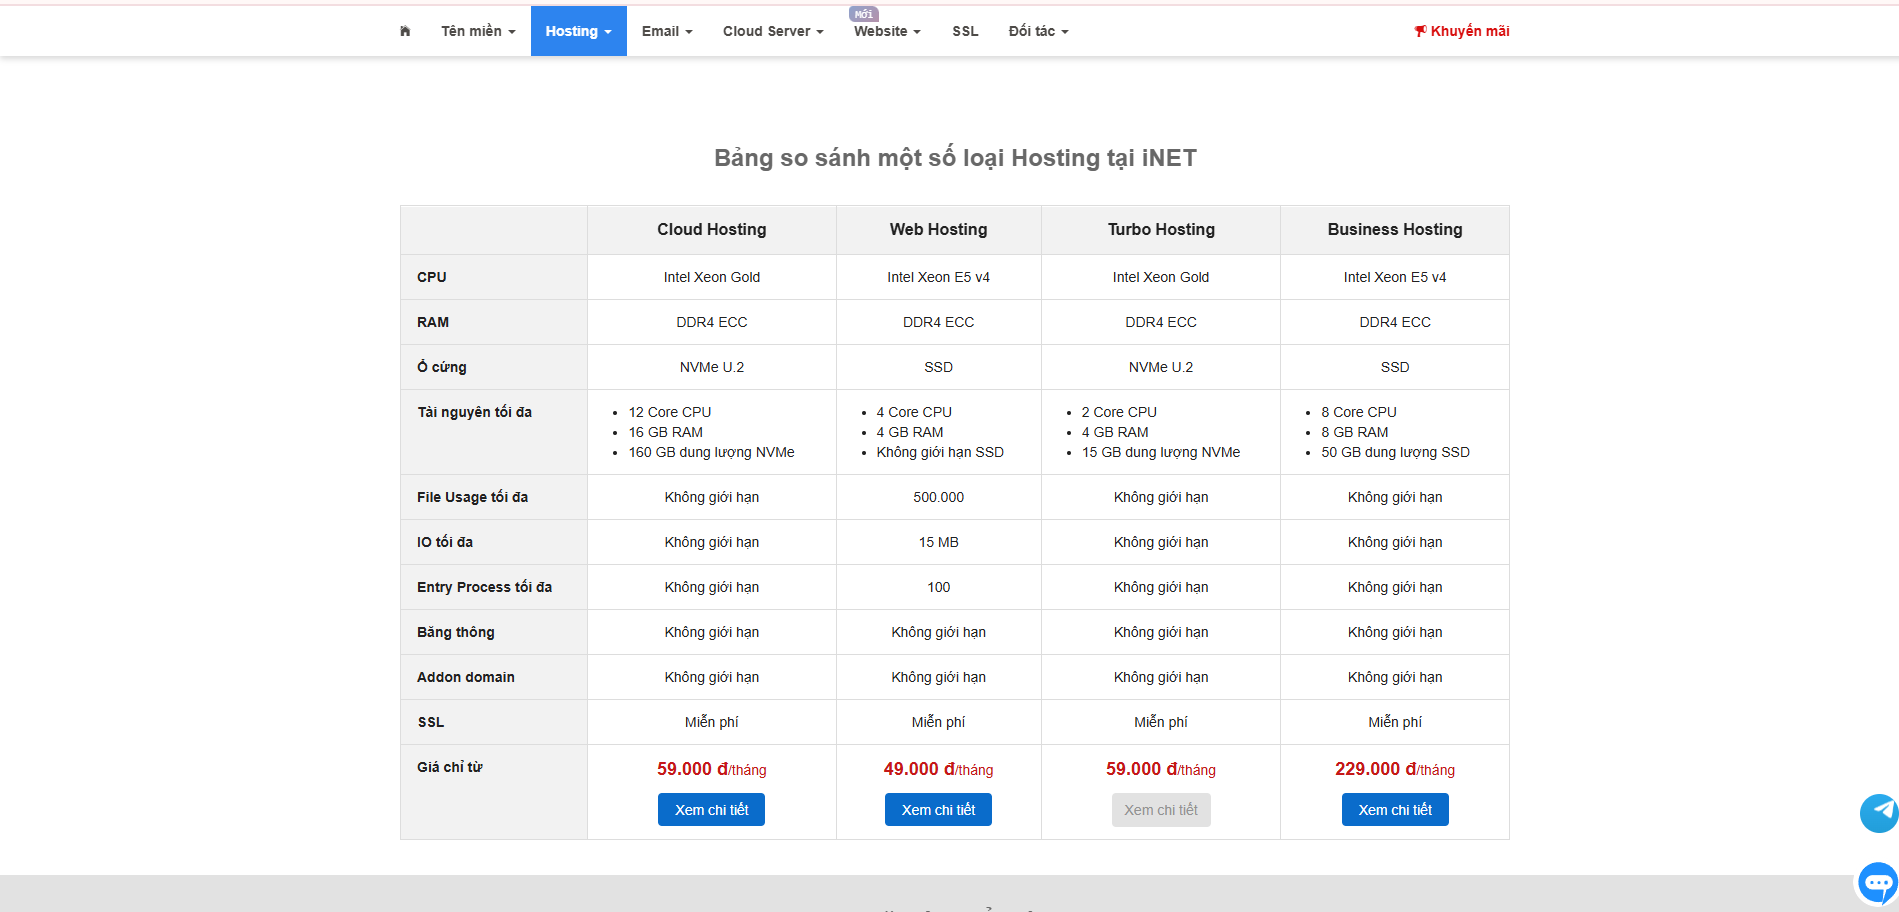View details for Cloud Hosting plan
The height and width of the screenshot is (912, 1899).
coord(711,810)
